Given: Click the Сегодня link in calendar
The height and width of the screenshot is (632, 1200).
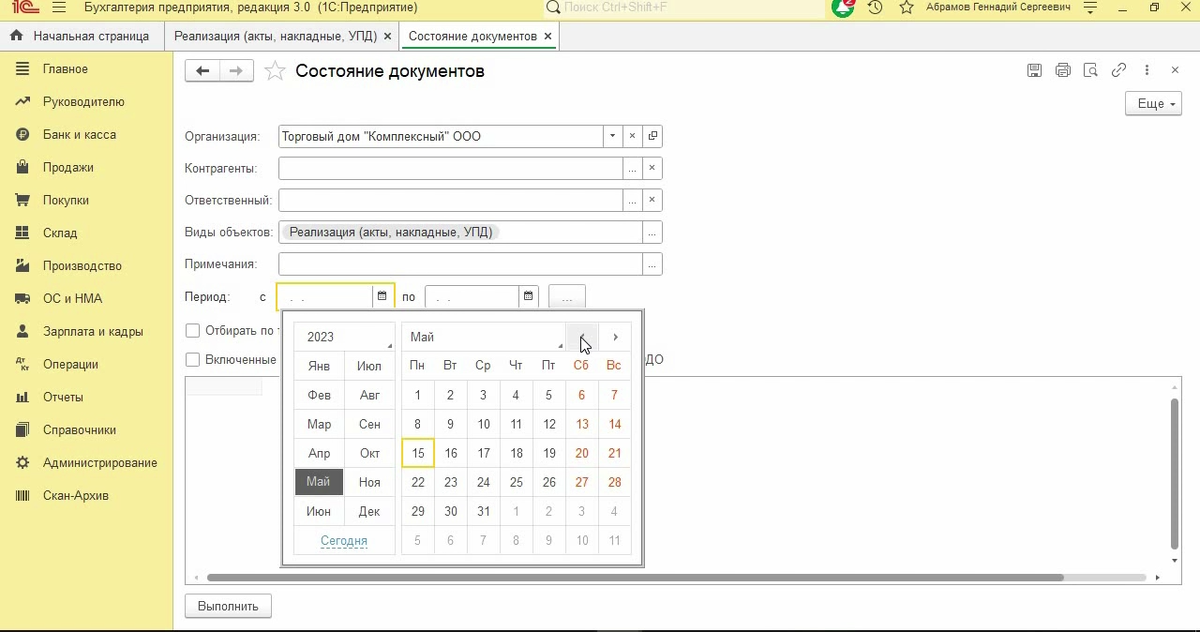Looking at the screenshot, I should point(344,541).
